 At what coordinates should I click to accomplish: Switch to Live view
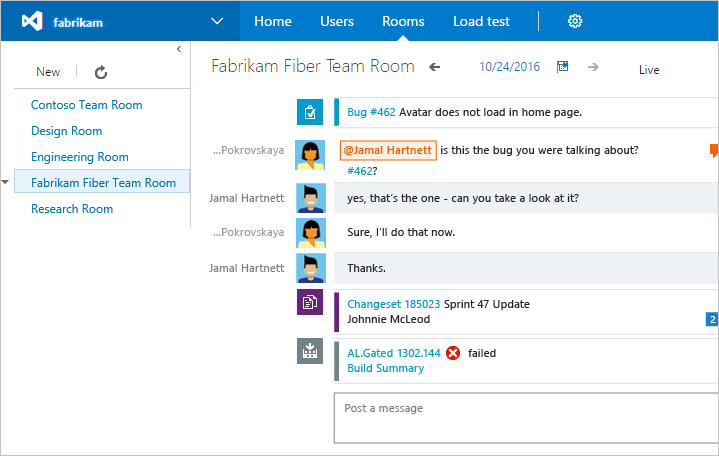(x=649, y=70)
